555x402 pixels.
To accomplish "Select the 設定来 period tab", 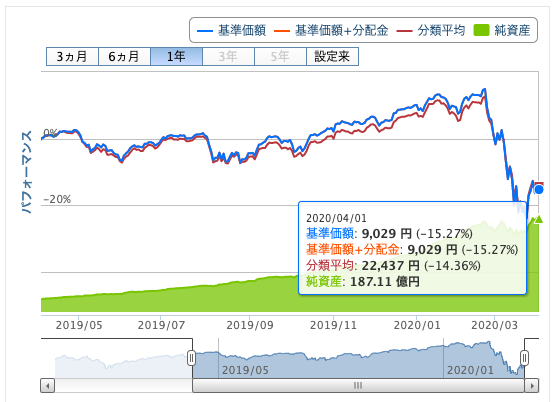I will coord(332,57).
